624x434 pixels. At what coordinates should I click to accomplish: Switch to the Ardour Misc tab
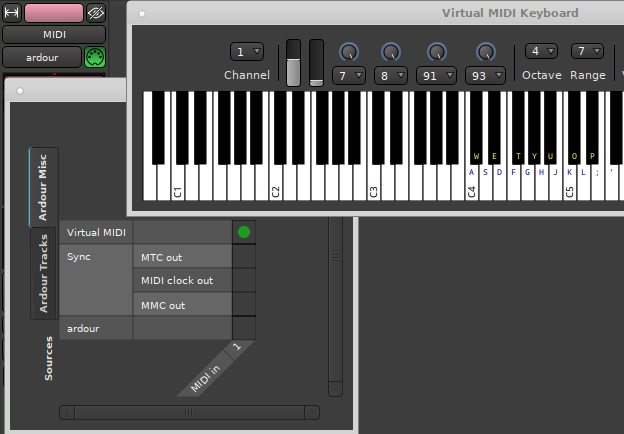44,186
